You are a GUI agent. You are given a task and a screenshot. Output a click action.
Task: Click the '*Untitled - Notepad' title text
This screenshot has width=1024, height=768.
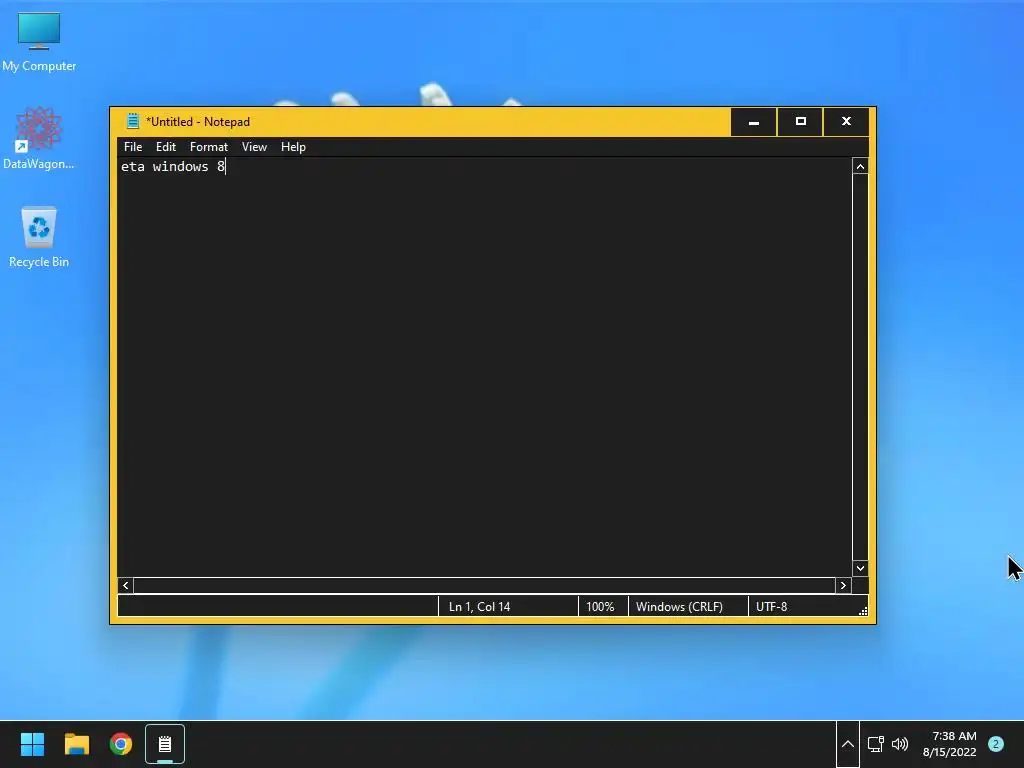(x=198, y=122)
